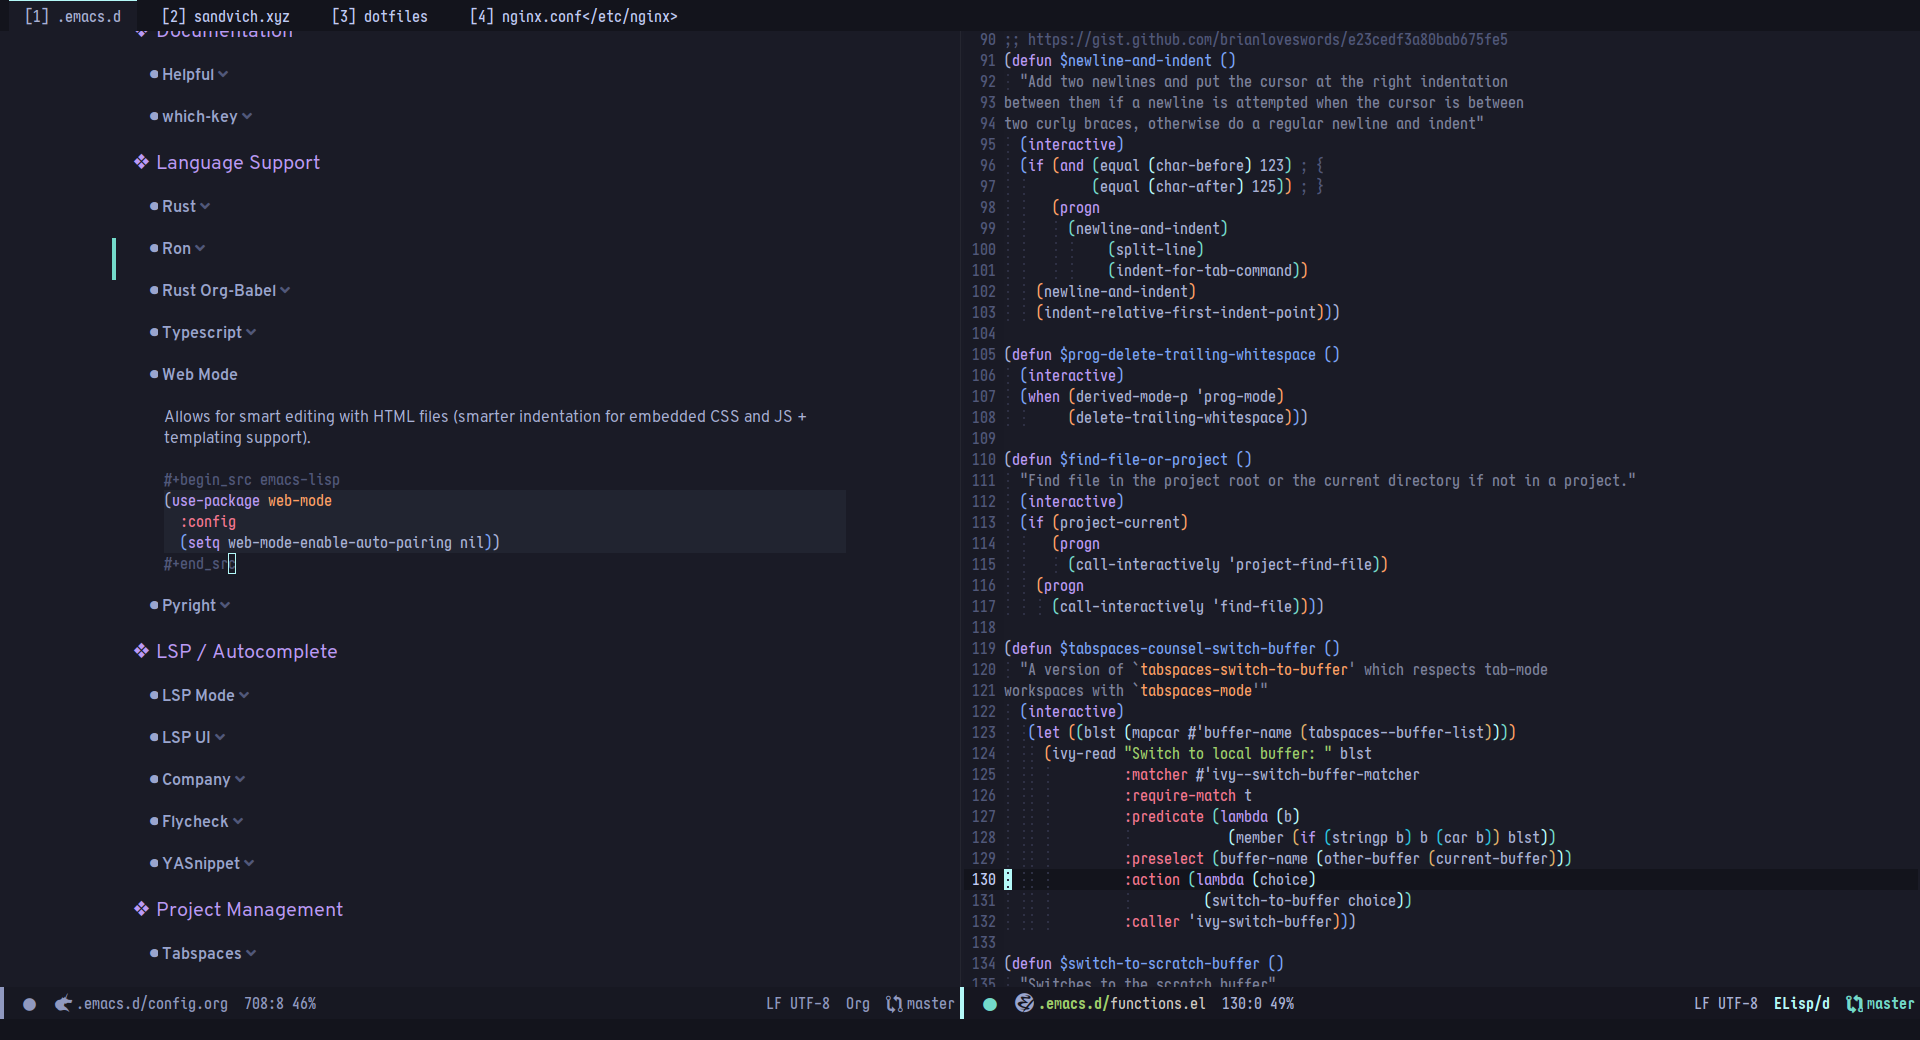
Task: Expand the Ron heading chevron
Action: pyautogui.click(x=200, y=249)
